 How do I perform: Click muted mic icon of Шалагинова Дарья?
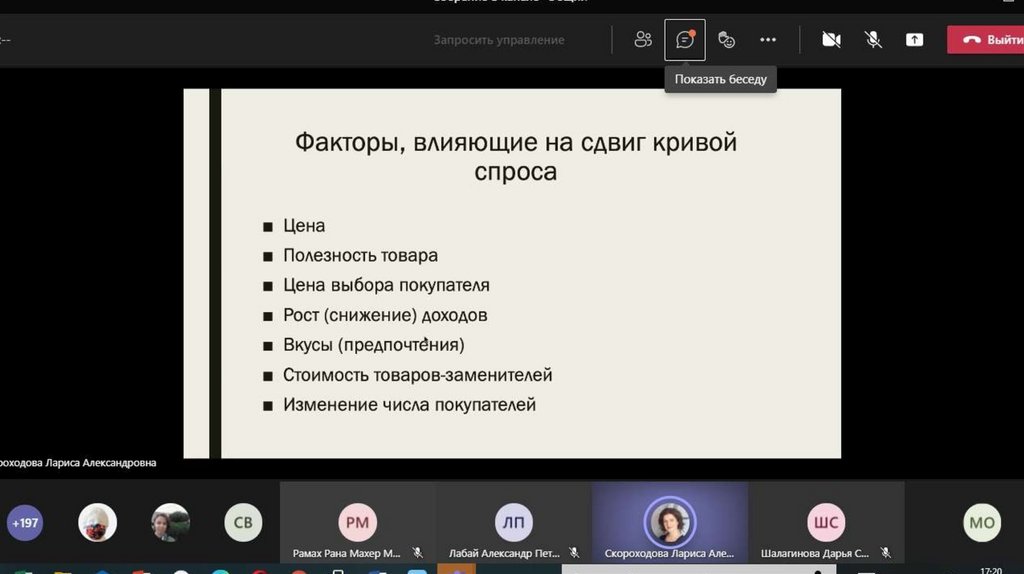[886, 553]
